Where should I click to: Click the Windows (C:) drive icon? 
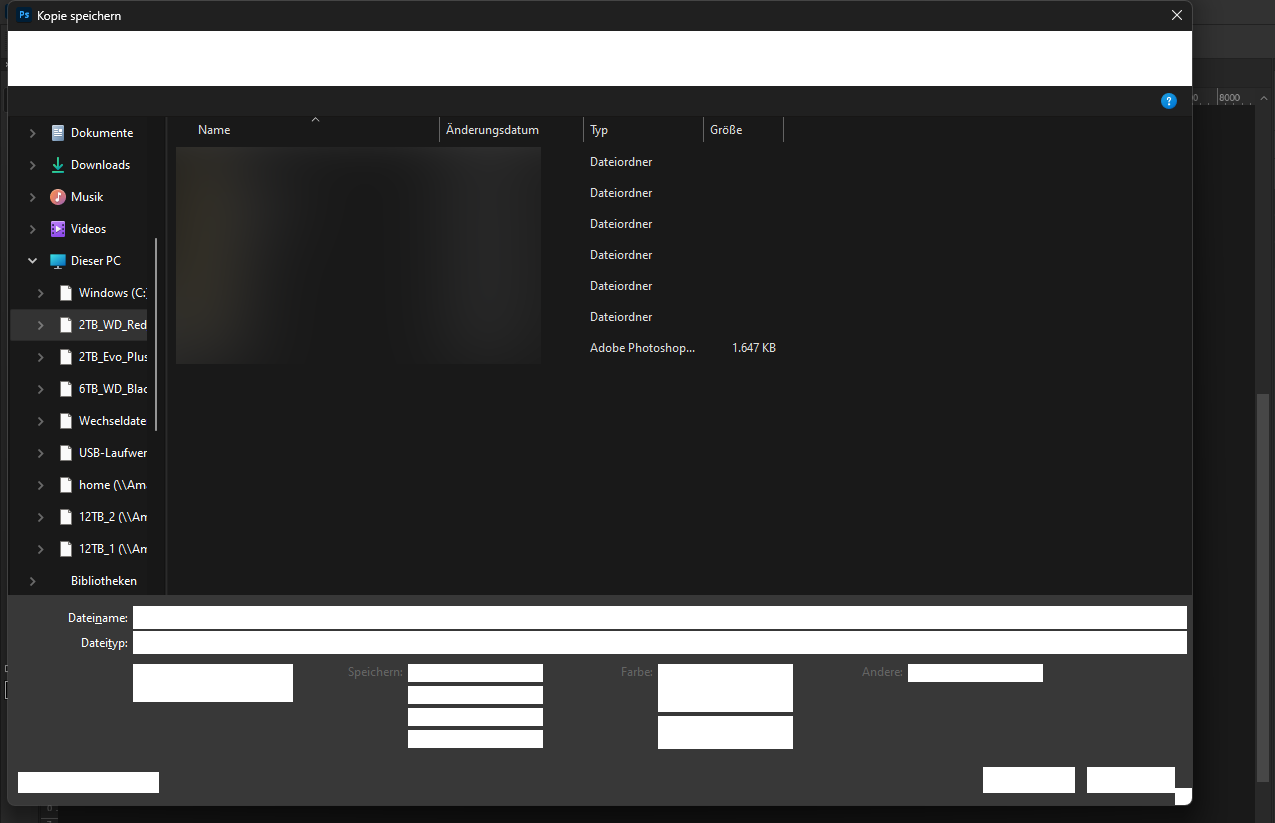(66, 293)
